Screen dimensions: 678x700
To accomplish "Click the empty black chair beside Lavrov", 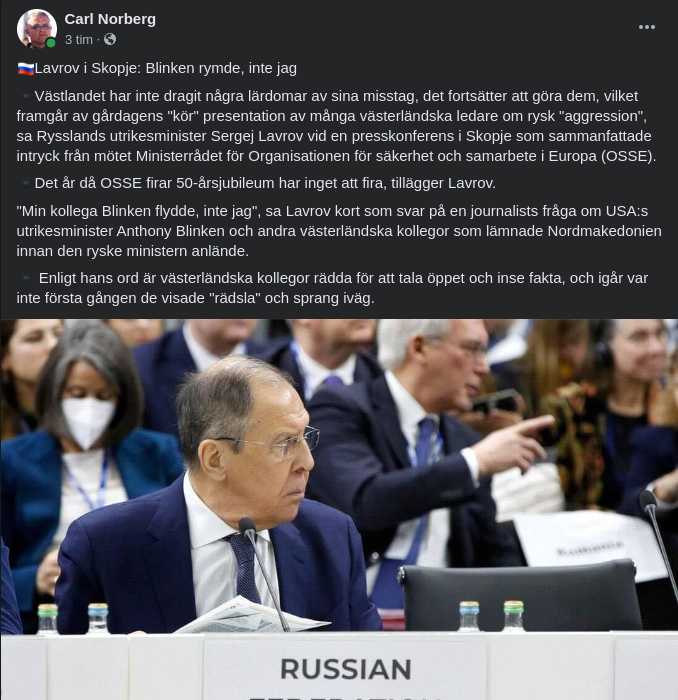I will click(x=520, y=596).
